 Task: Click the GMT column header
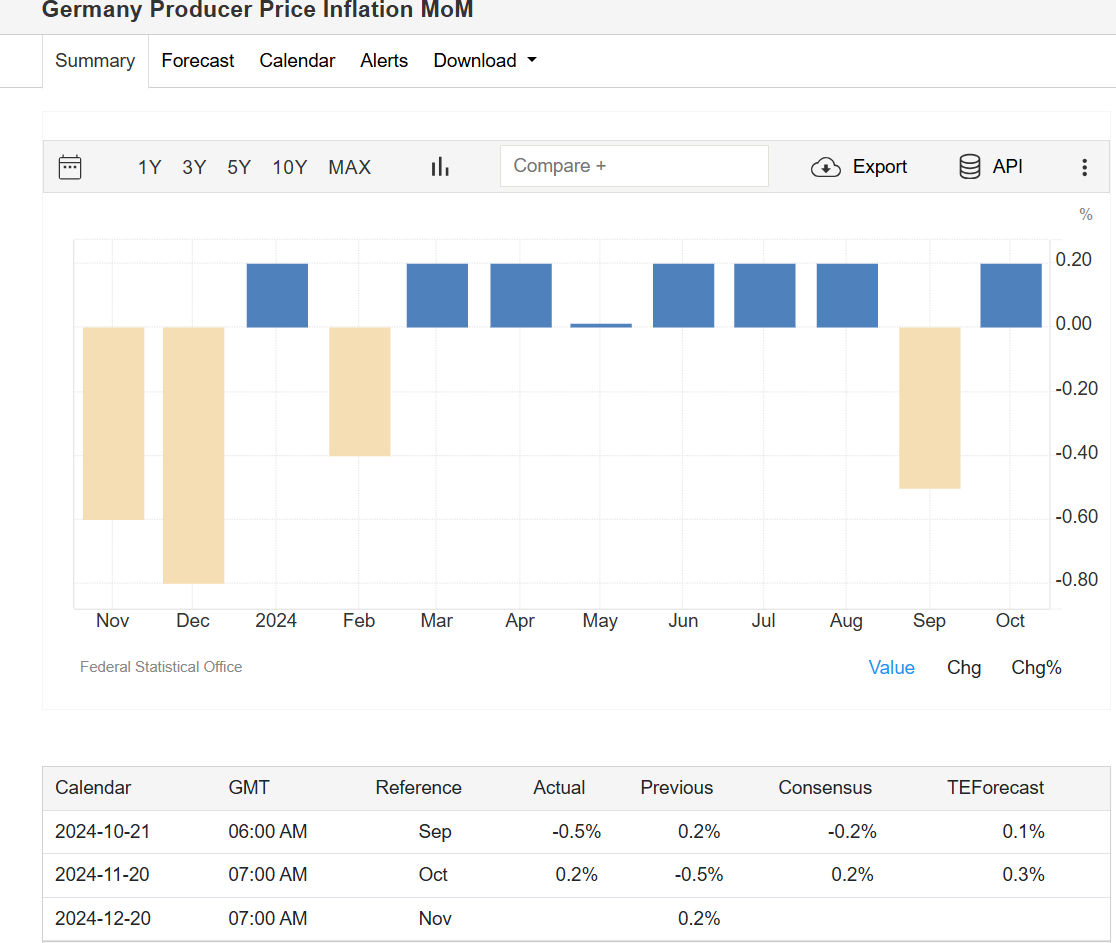click(248, 787)
